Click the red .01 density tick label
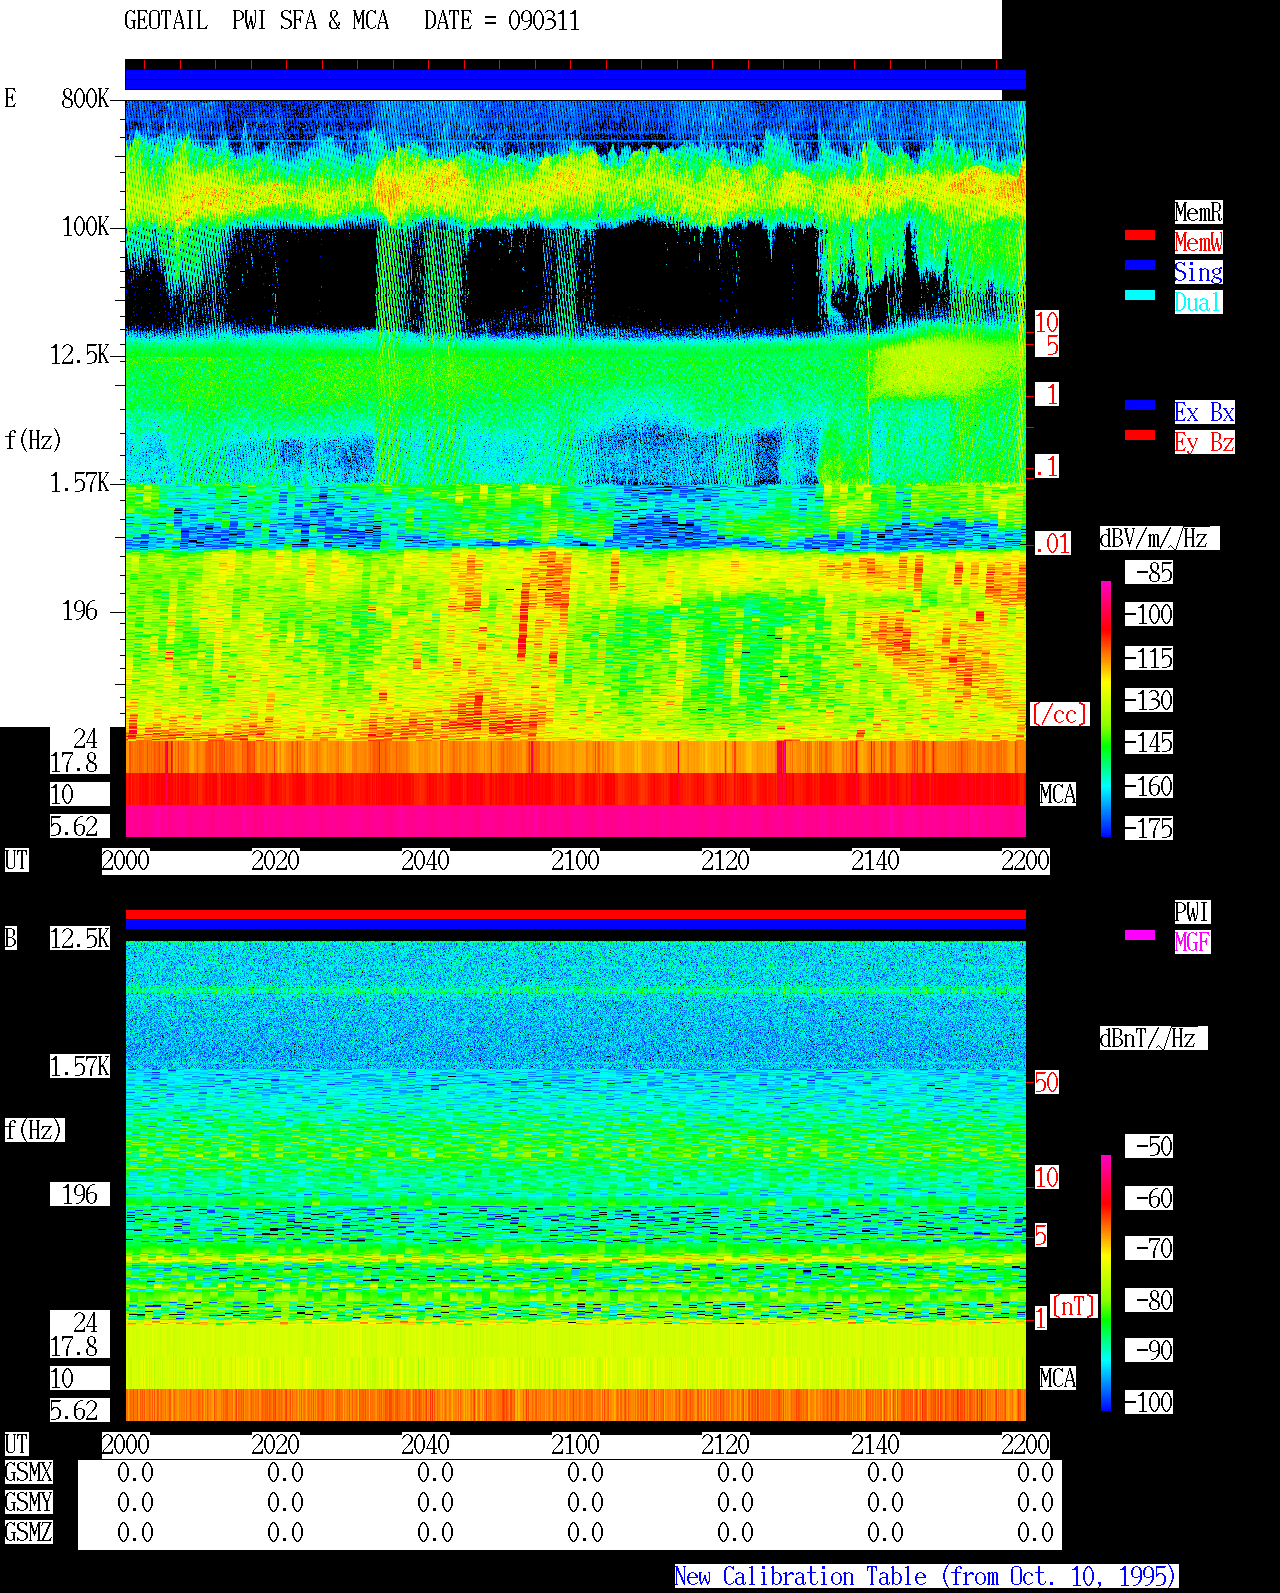This screenshot has width=1280, height=1593. tap(1052, 544)
